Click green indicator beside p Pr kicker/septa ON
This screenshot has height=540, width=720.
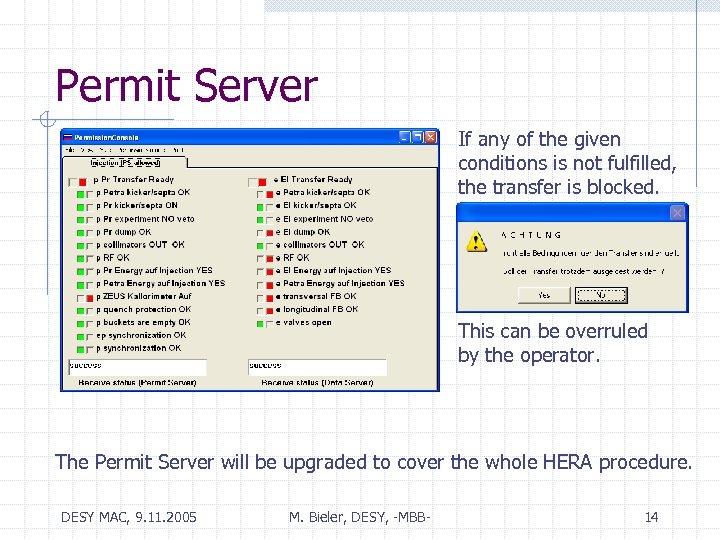pyautogui.click(x=80, y=208)
